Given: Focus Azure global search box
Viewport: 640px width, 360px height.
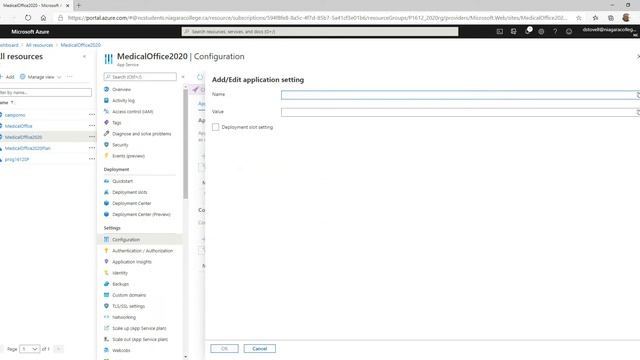Looking at the screenshot, I should [320, 31].
